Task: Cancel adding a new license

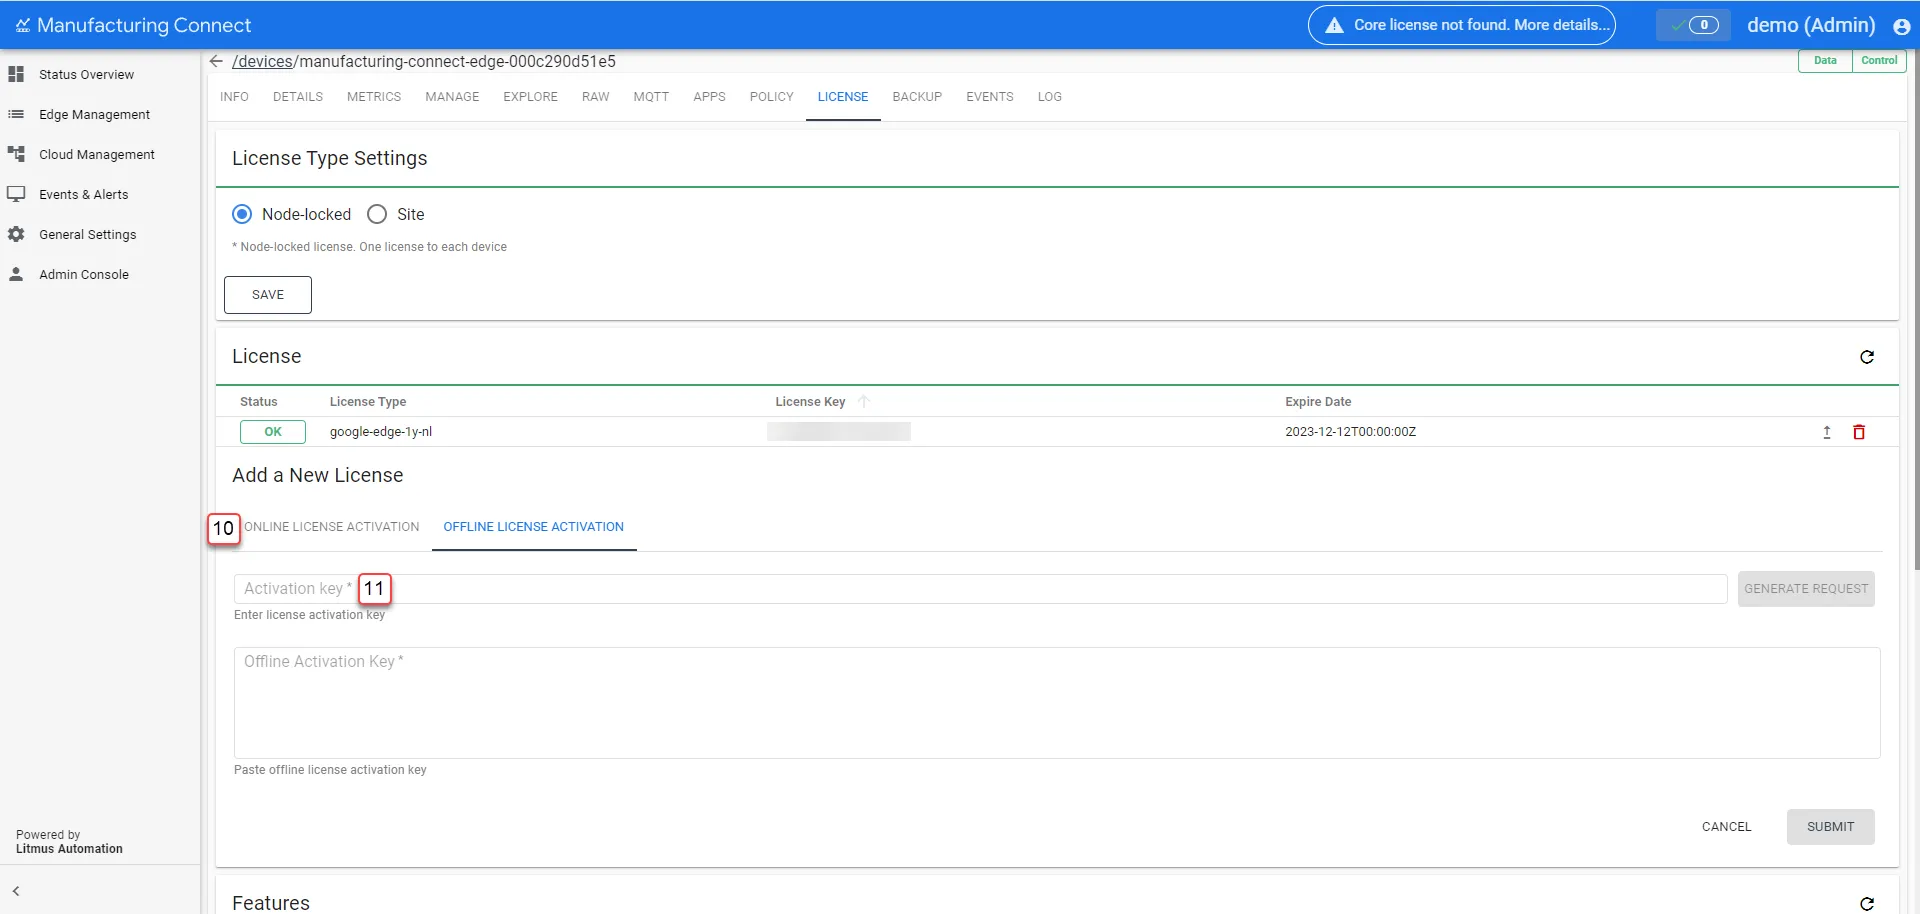Action: click(1726, 827)
